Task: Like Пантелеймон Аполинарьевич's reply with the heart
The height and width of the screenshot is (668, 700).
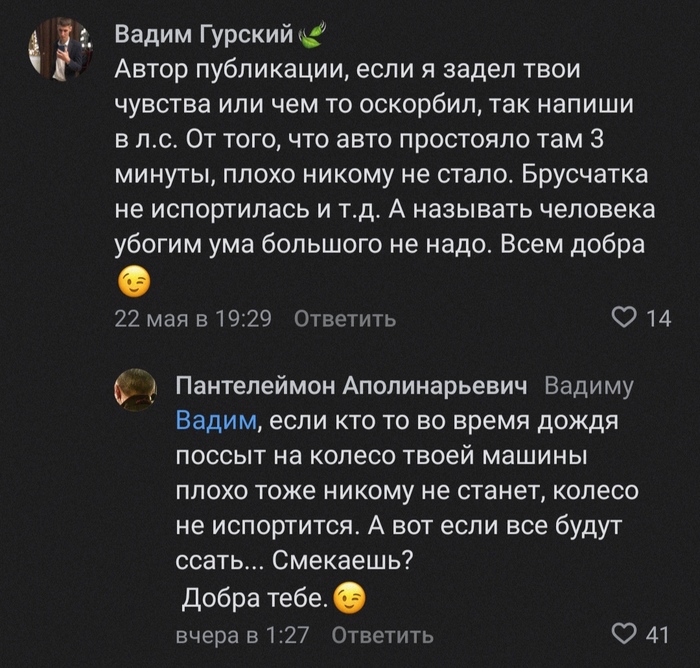Action: (x=624, y=635)
